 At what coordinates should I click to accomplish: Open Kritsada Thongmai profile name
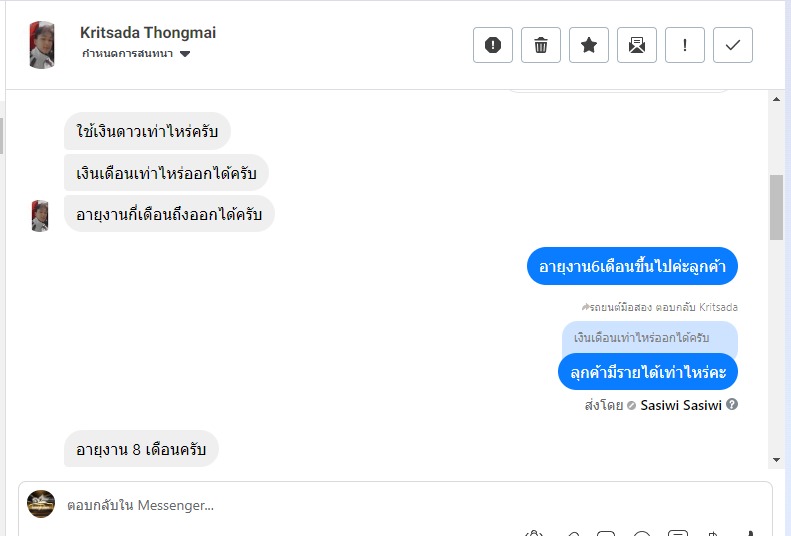(148, 33)
